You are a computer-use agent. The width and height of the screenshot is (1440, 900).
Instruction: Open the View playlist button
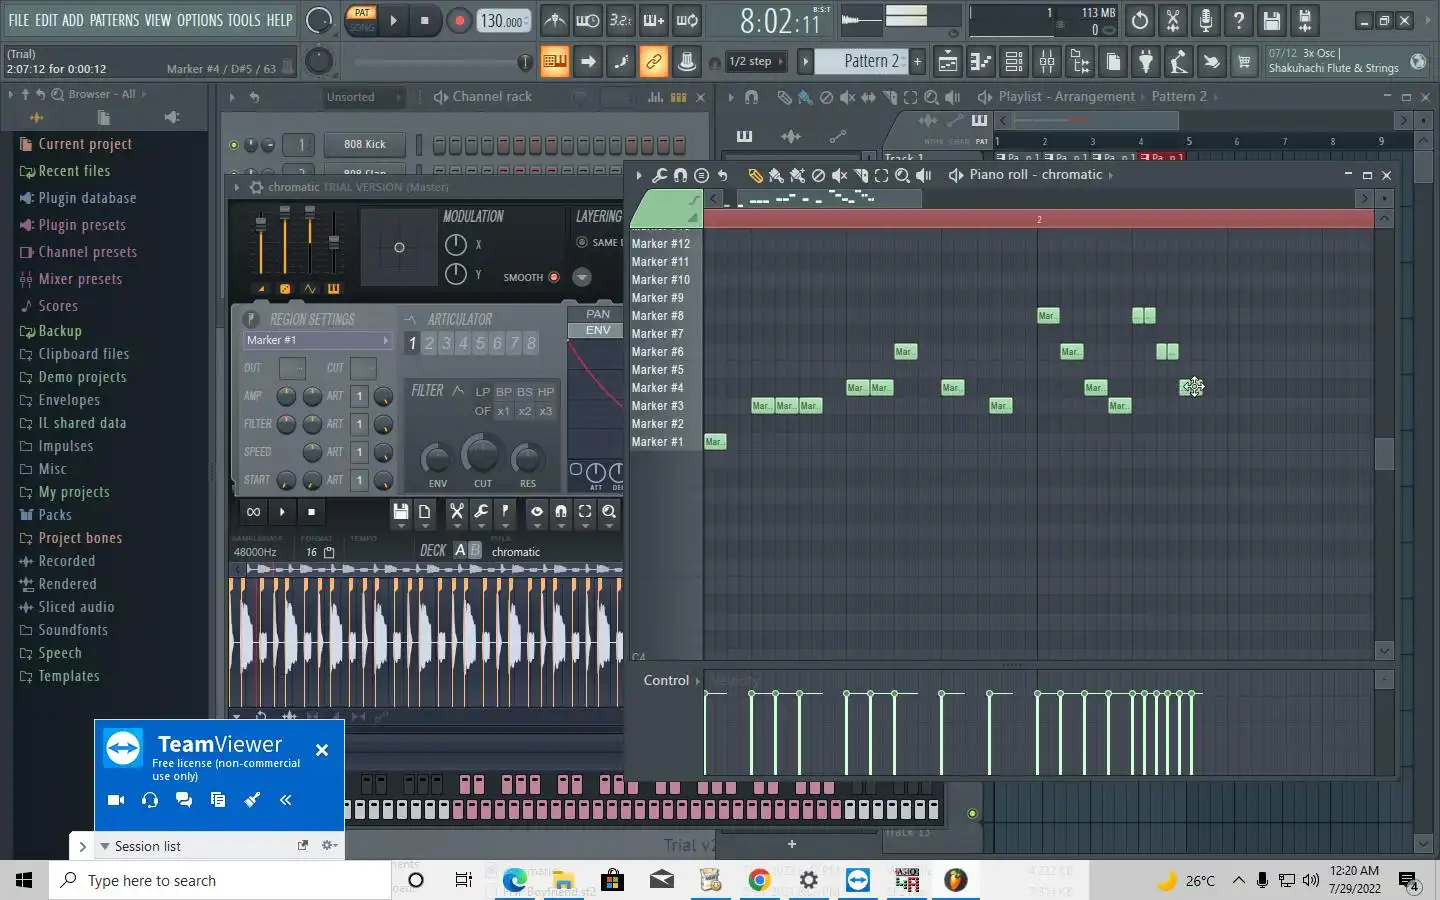948,62
